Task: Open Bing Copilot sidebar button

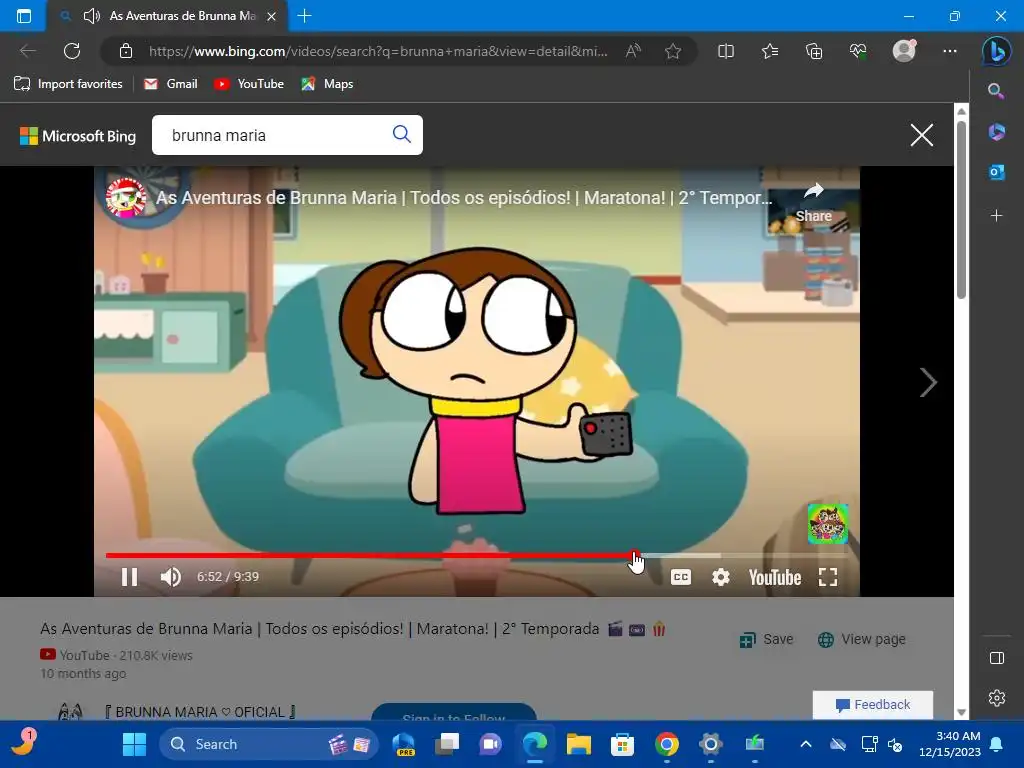Action: pyautogui.click(x=997, y=51)
